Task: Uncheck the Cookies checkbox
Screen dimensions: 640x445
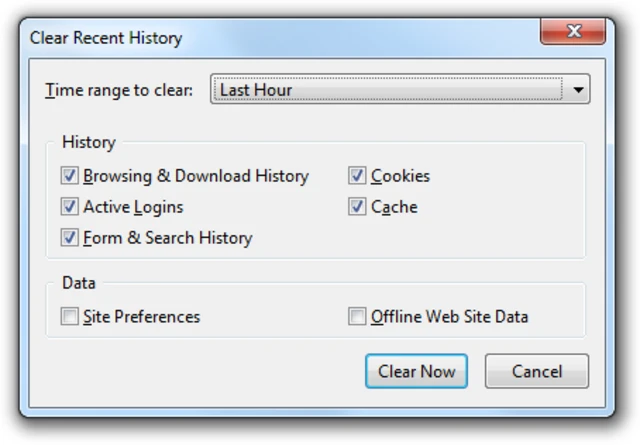Action: tap(357, 176)
